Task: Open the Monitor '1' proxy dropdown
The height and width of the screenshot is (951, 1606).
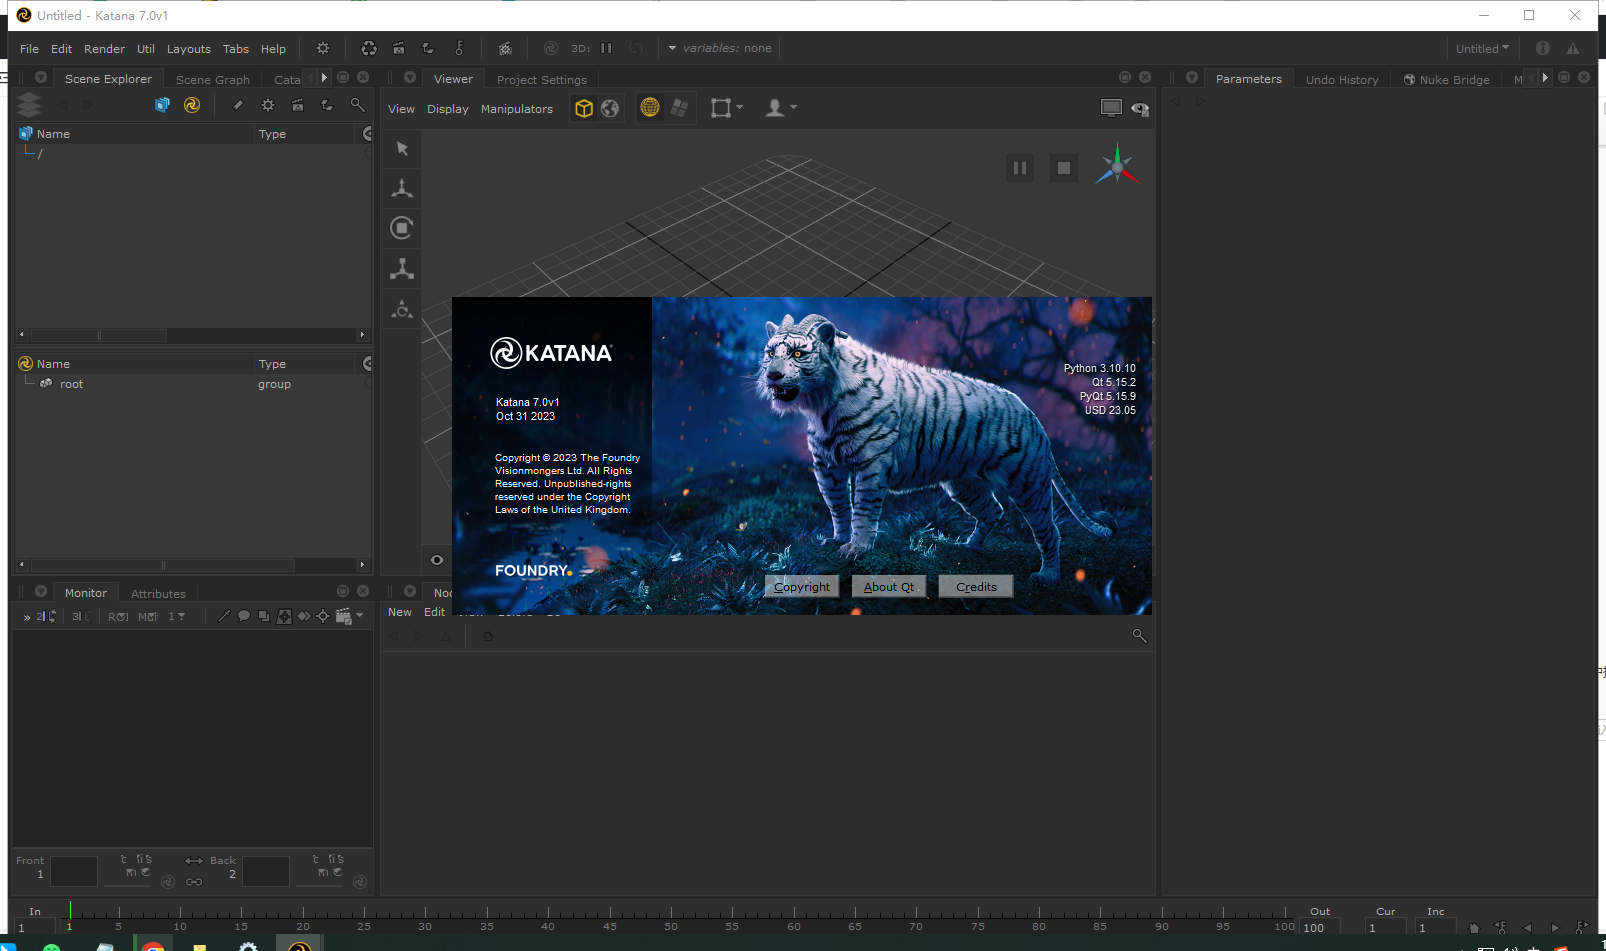Action: pos(177,617)
